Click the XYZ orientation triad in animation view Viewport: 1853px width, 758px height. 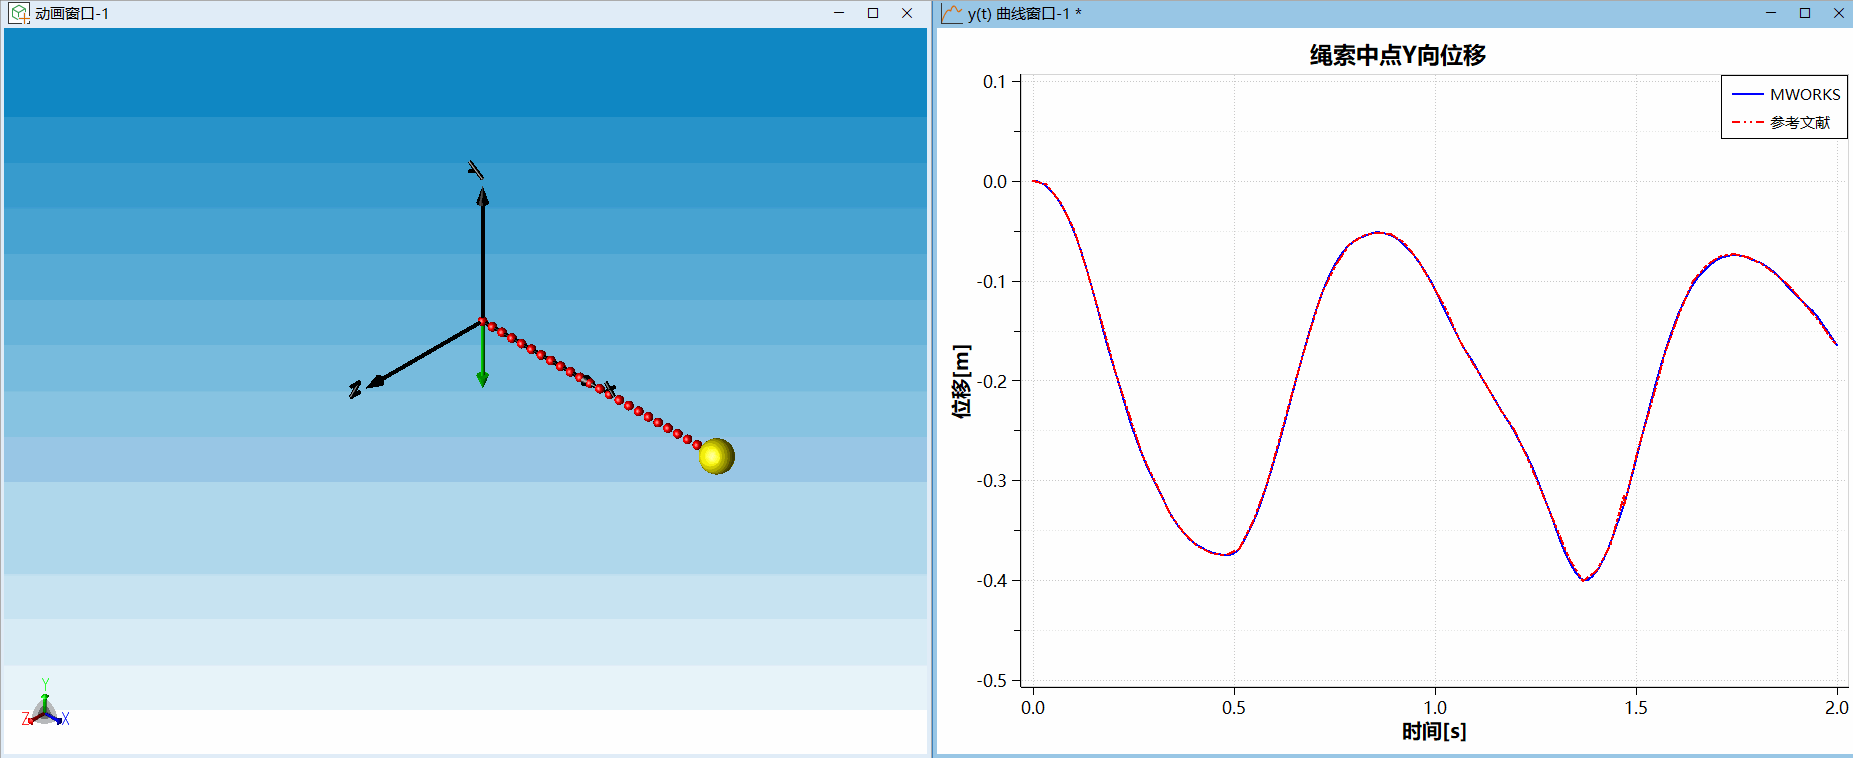click(45, 704)
